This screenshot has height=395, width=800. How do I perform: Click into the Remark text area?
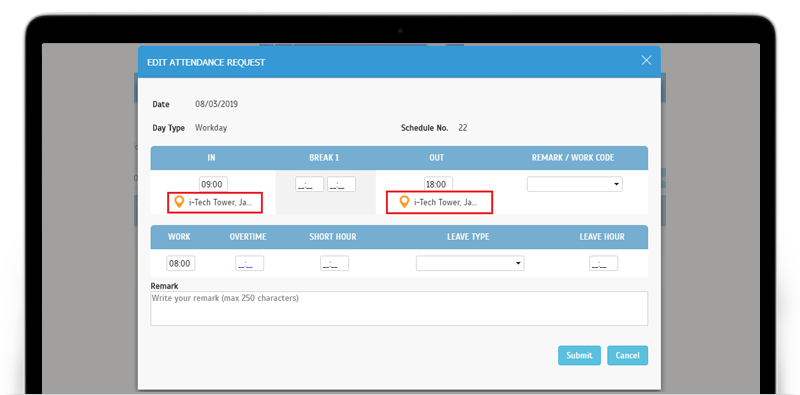click(399, 308)
